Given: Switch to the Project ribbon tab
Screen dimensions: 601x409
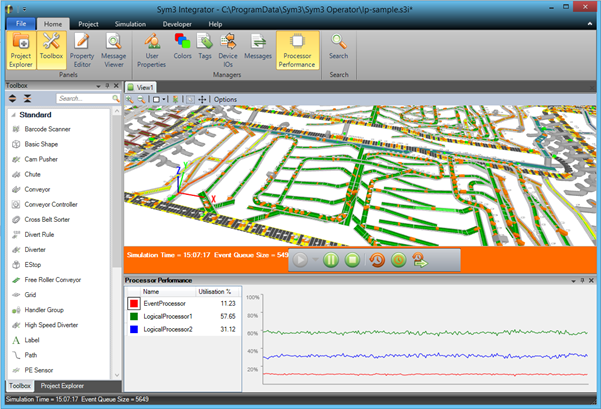Looking at the screenshot, I should click(x=88, y=24).
